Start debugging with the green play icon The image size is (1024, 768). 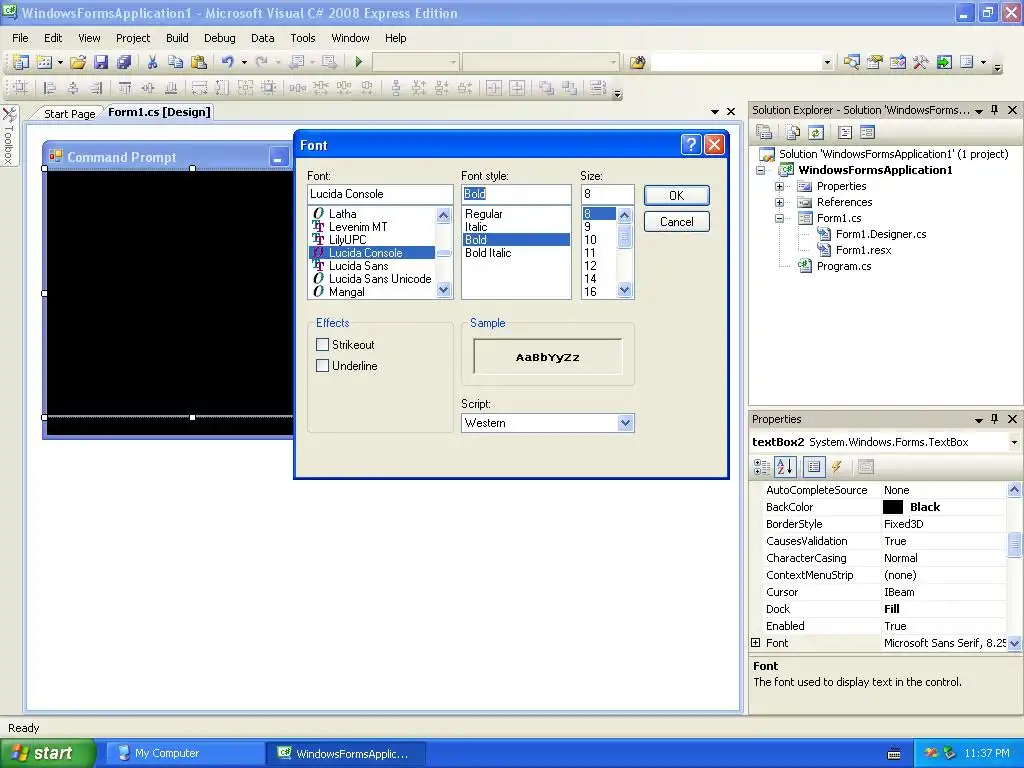coord(359,62)
